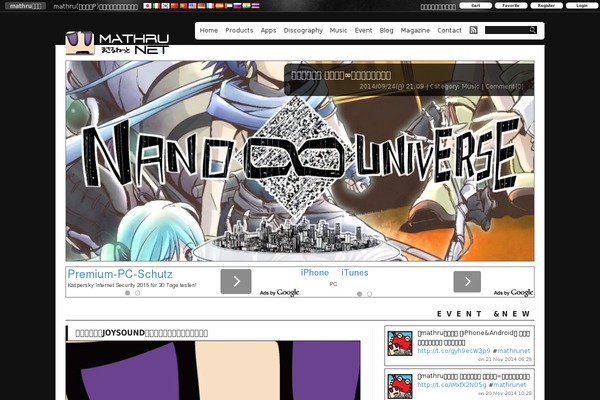
Task: Open the Products menu item
Action: [239, 30]
